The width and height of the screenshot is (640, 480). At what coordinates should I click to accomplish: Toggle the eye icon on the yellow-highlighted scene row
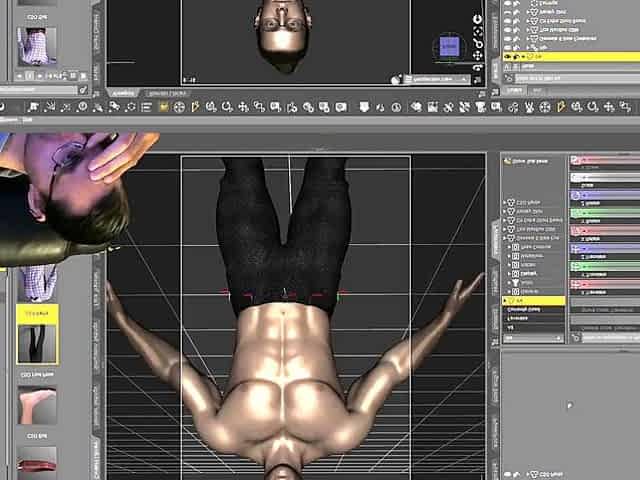click(509, 57)
